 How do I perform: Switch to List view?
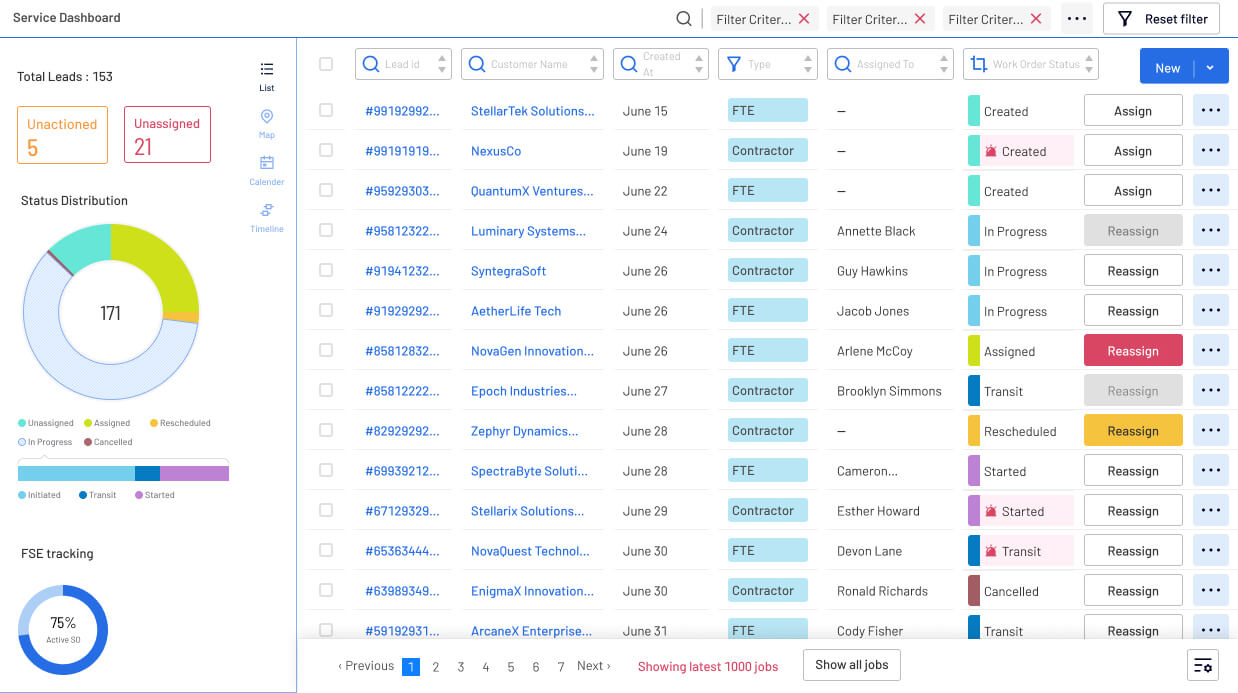click(267, 76)
